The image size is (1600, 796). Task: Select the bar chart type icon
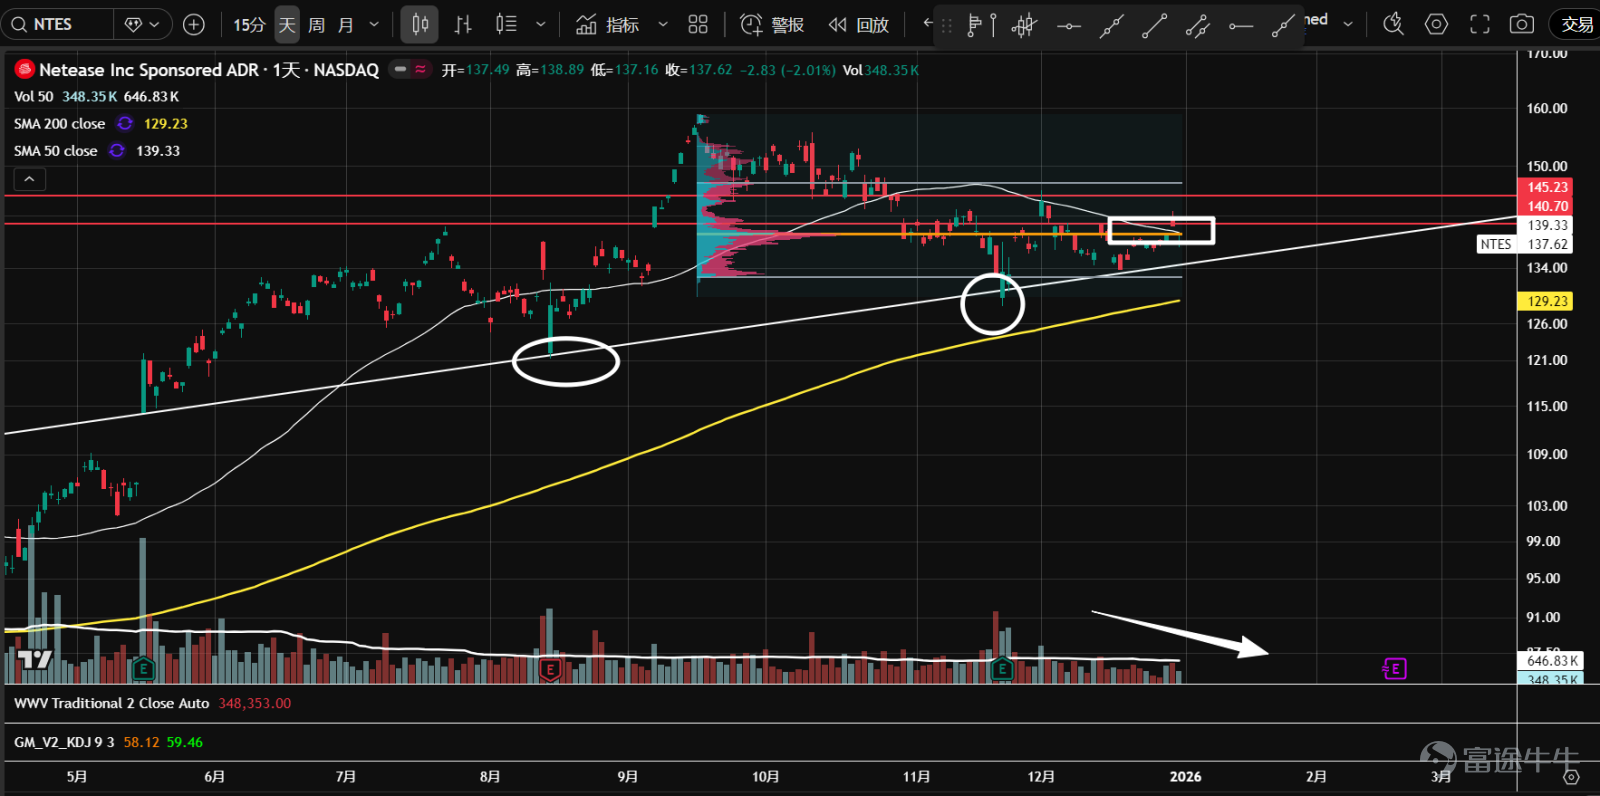click(x=462, y=24)
